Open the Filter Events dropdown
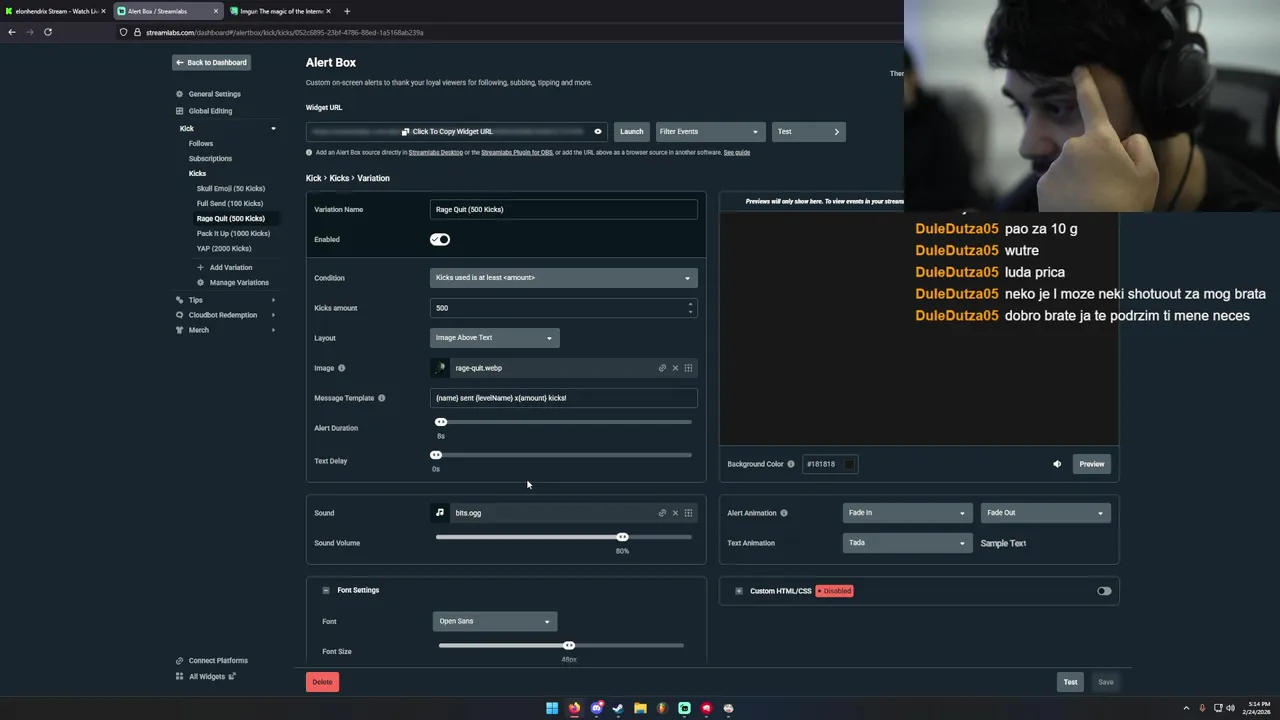Image resolution: width=1280 pixels, height=720 pixels. 709,131
